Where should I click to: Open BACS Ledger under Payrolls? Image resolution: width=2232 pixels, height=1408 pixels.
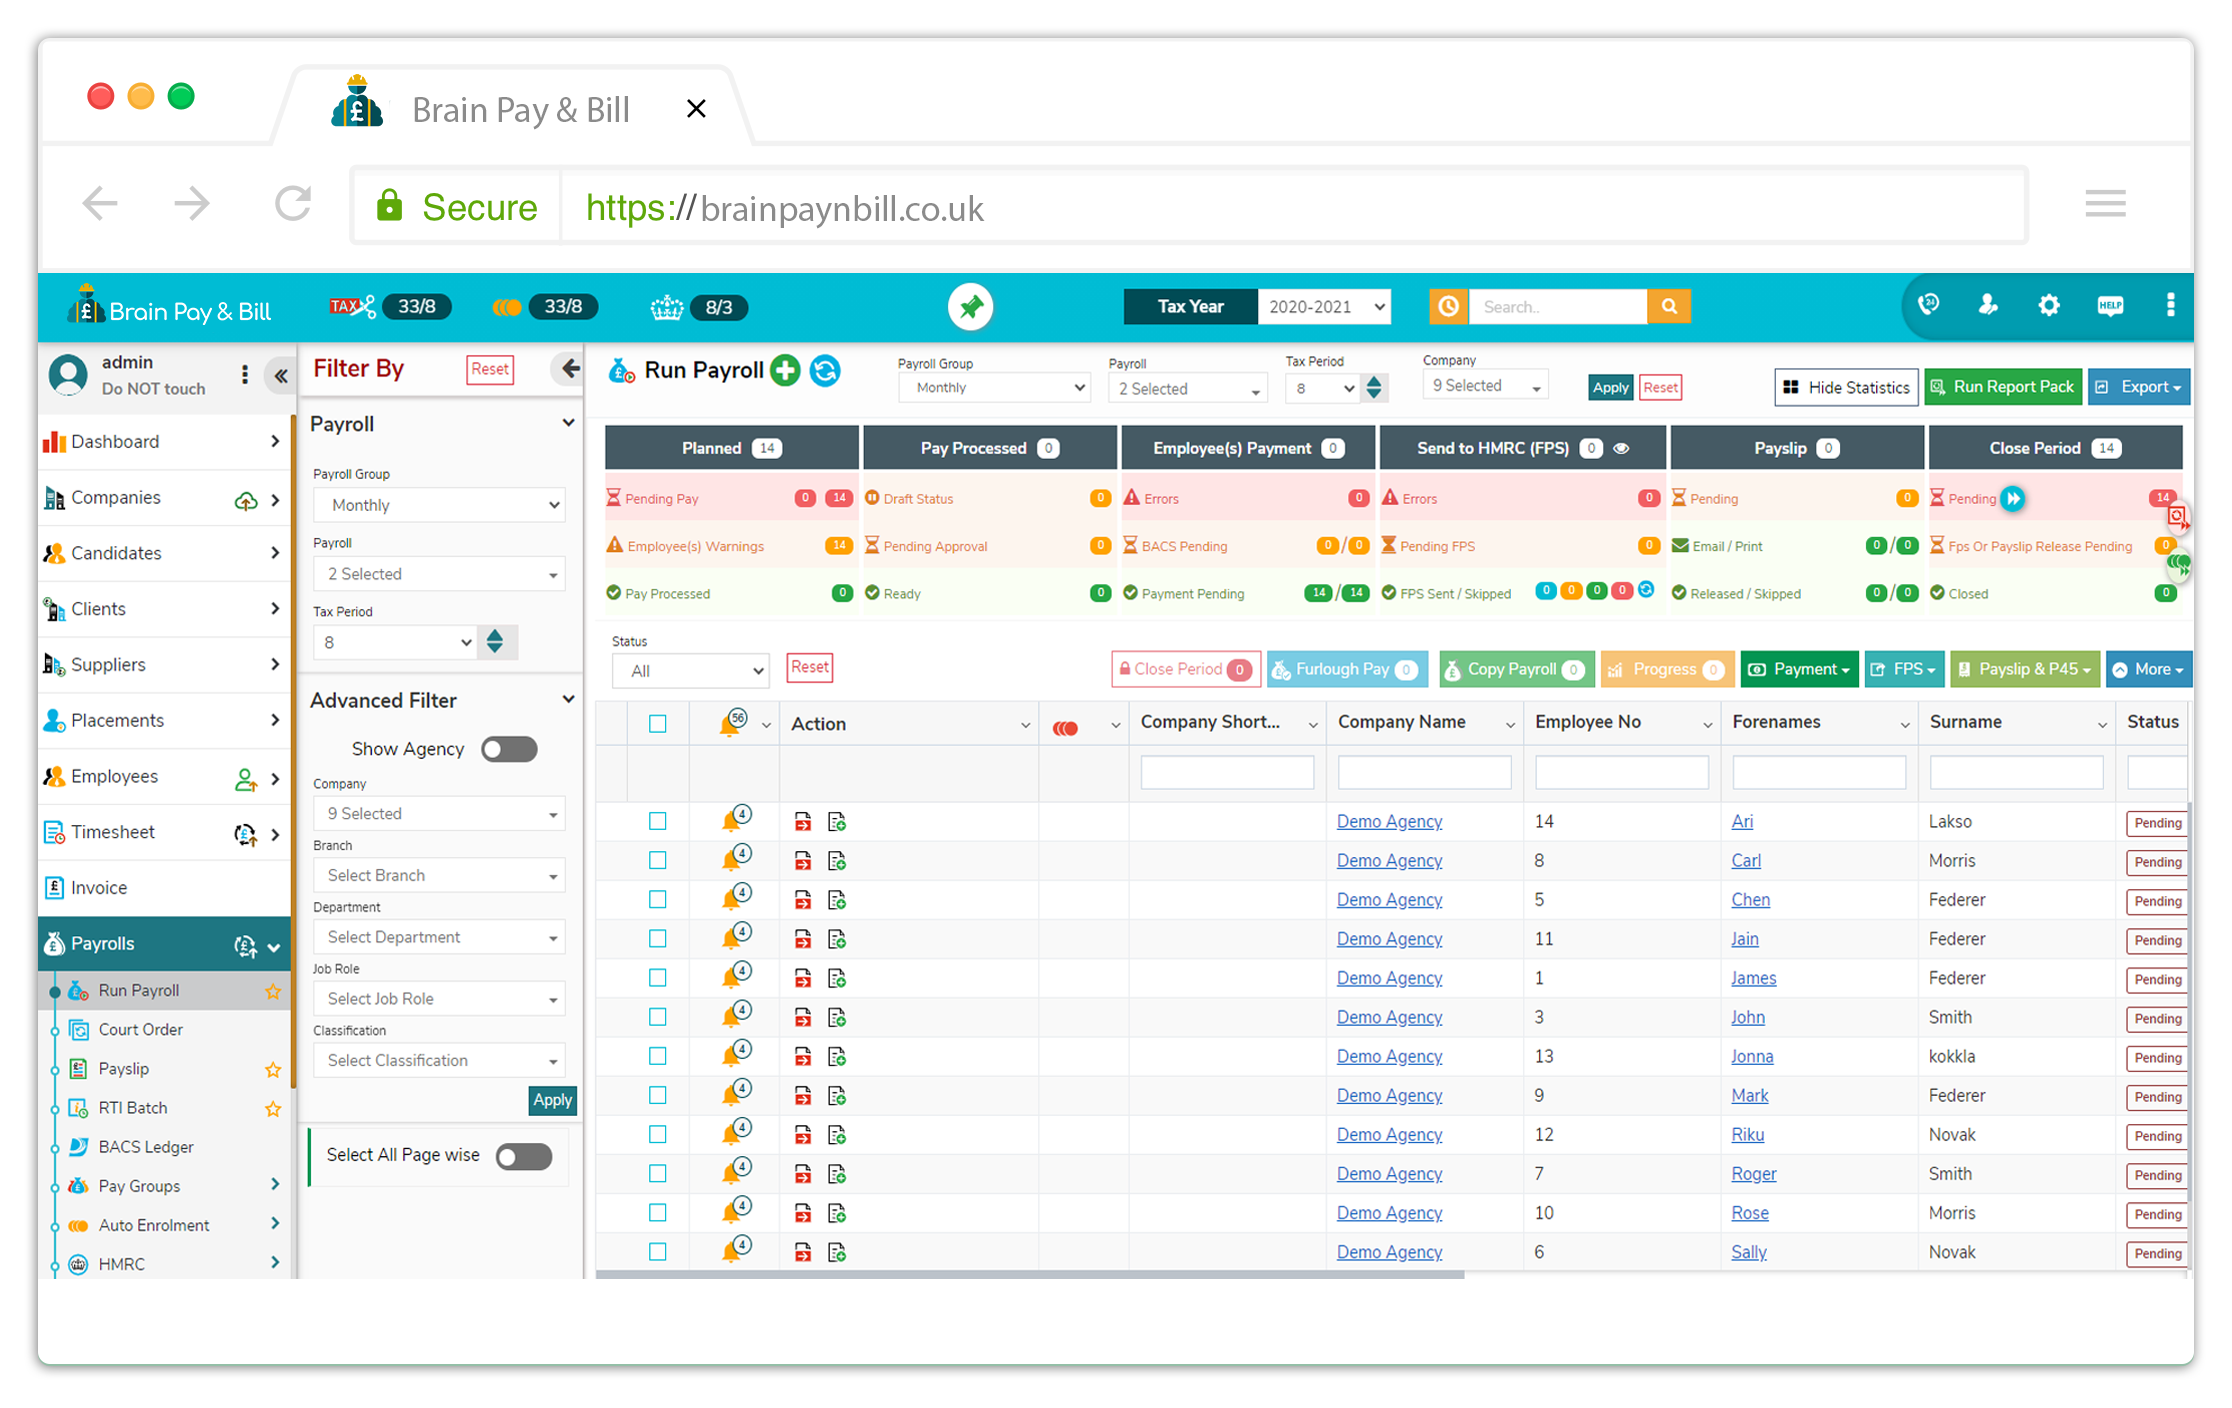[x=146, y=1147]
